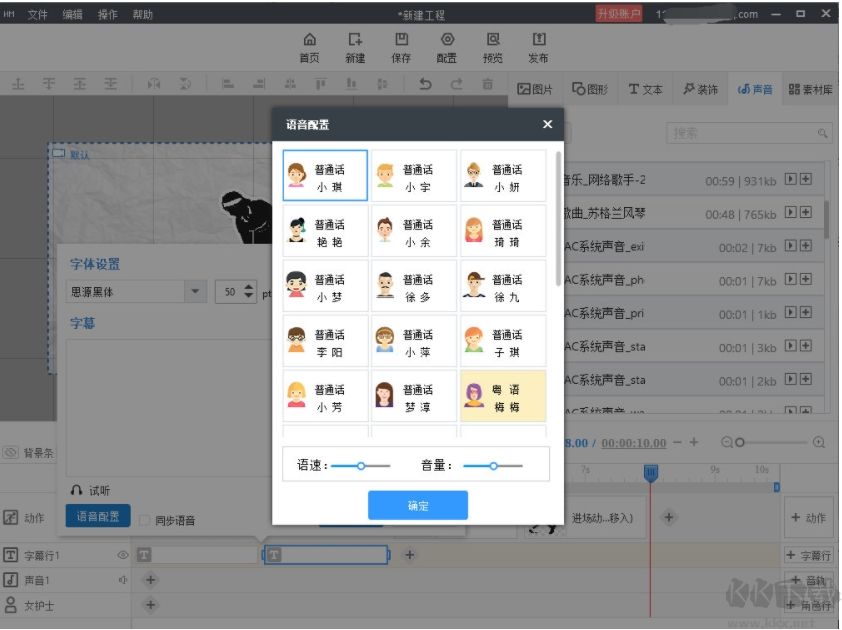Image resolution: width=842 pixels, height=630 pixels.
Task: Adjust the 语速 speech speed slider
Action: pos(362,464)
